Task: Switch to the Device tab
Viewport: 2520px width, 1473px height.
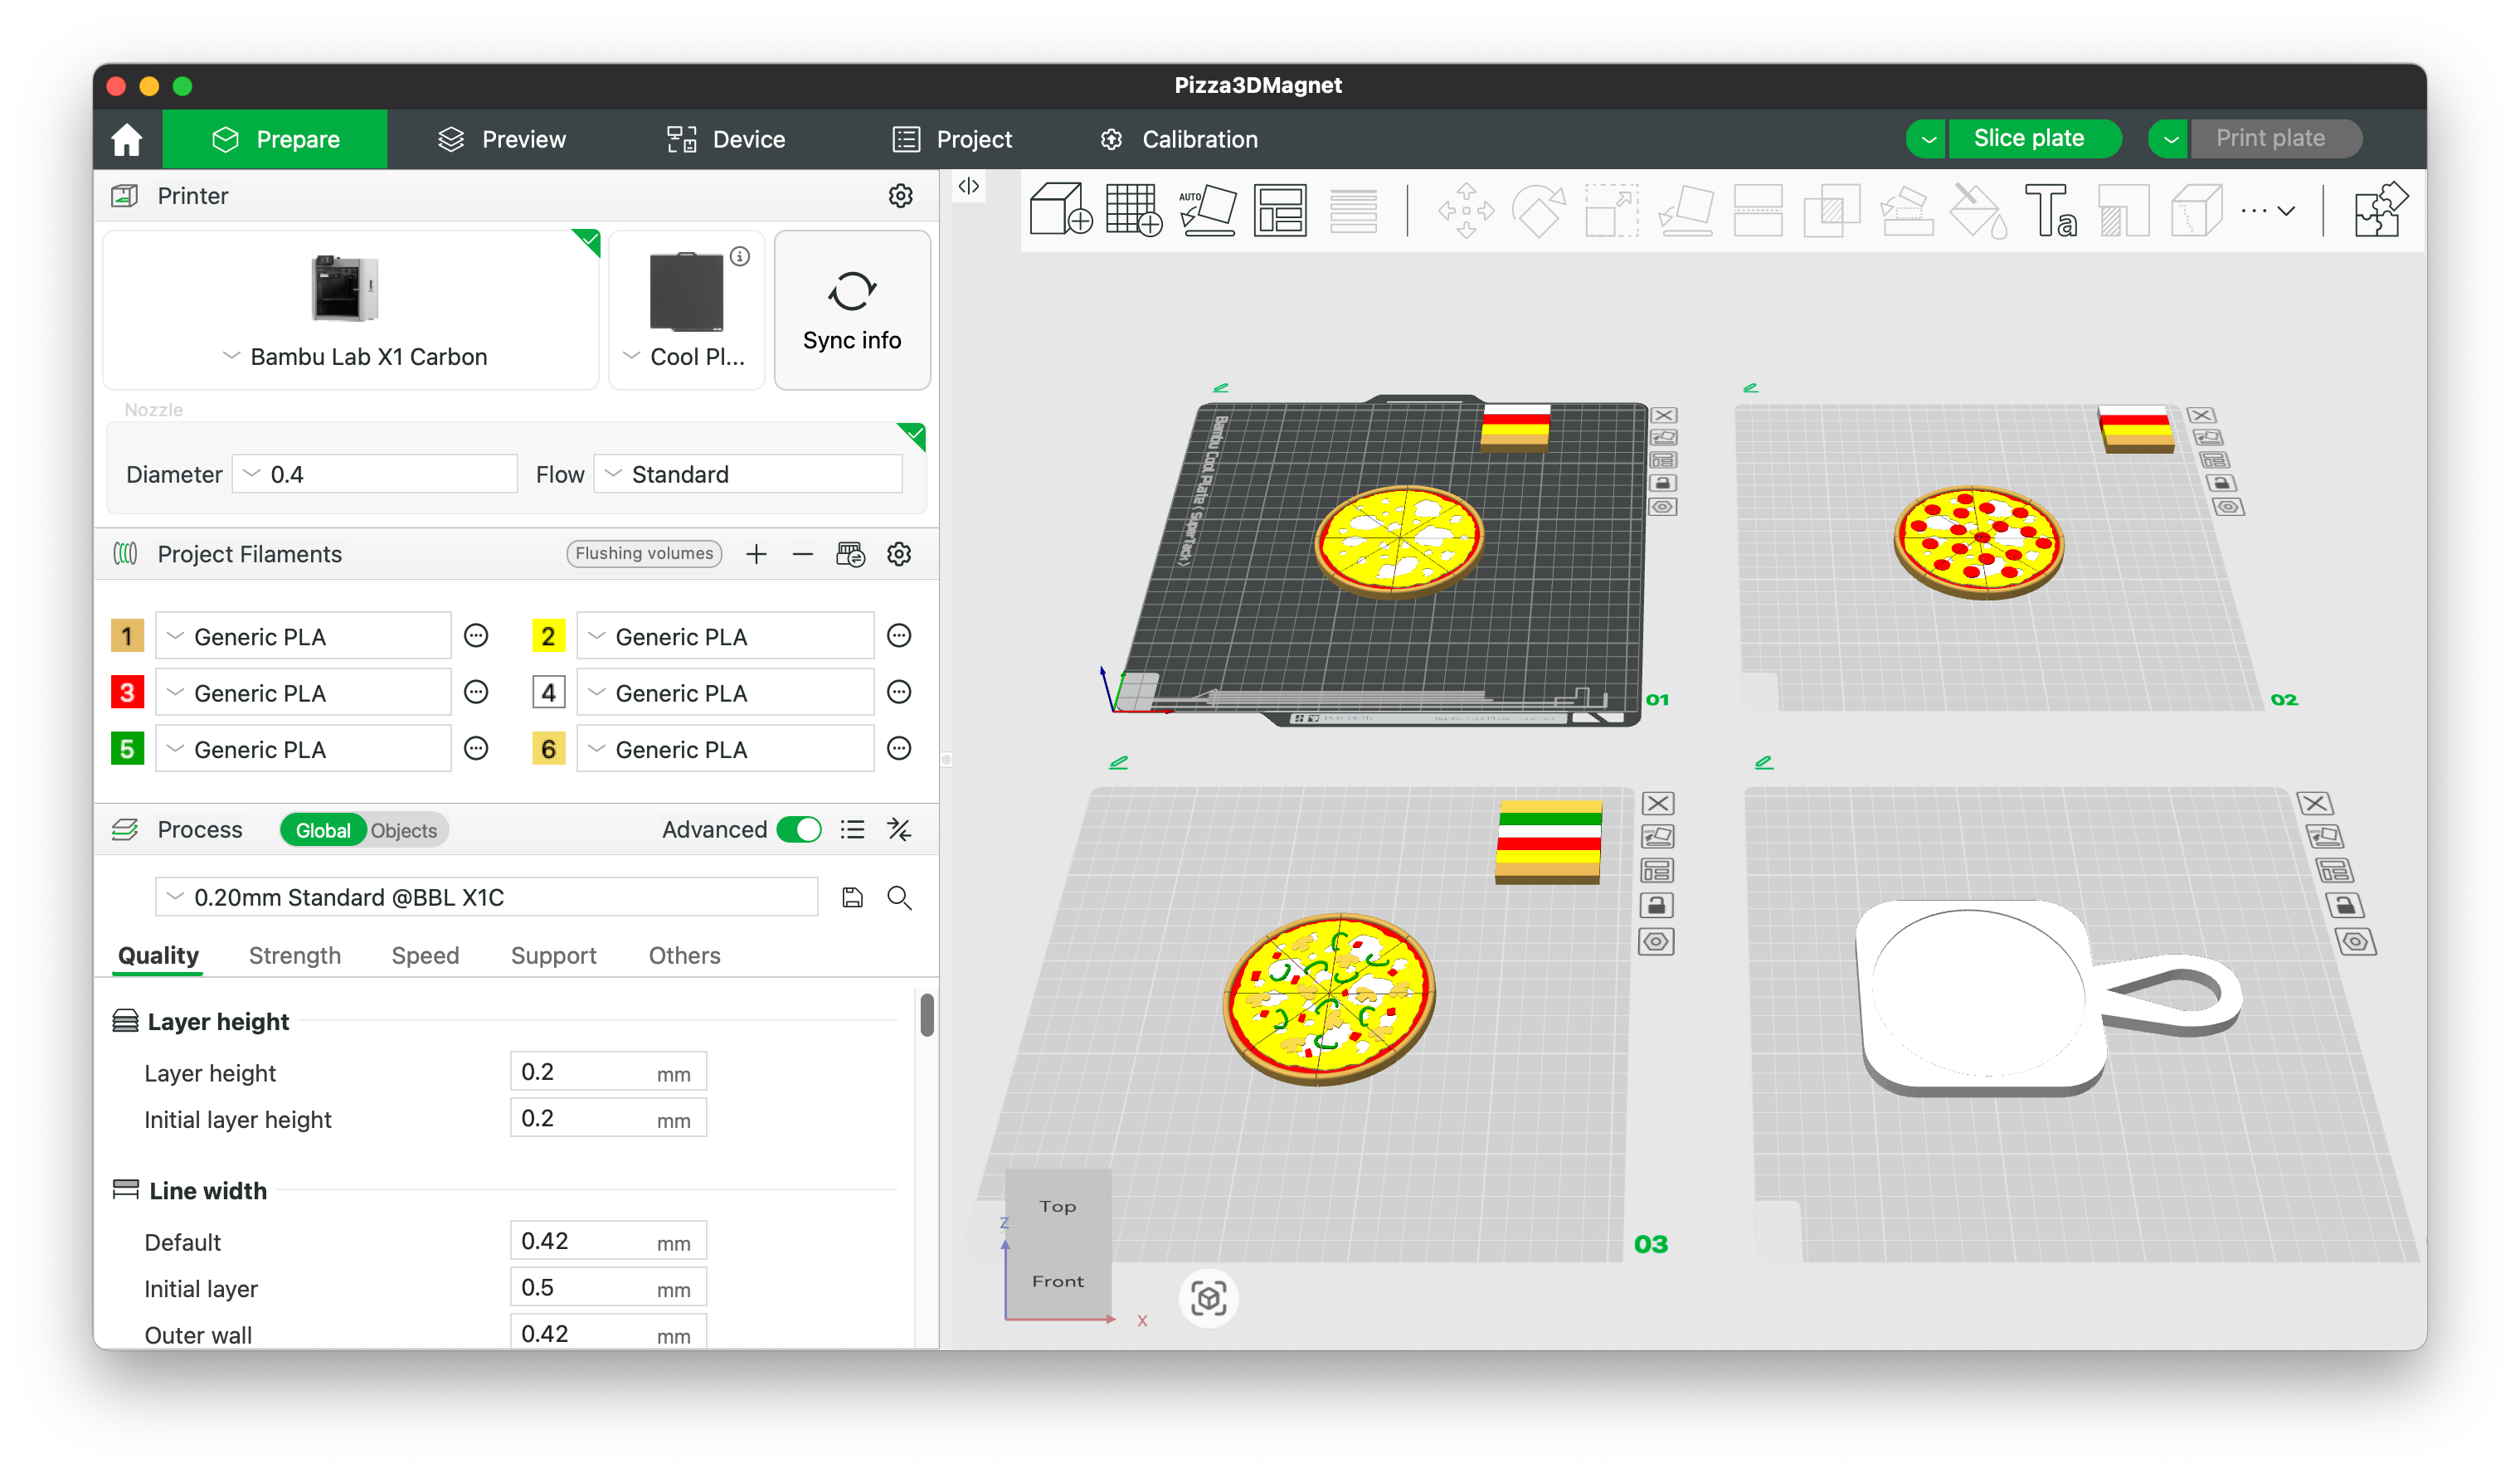Action: (726, 139)
